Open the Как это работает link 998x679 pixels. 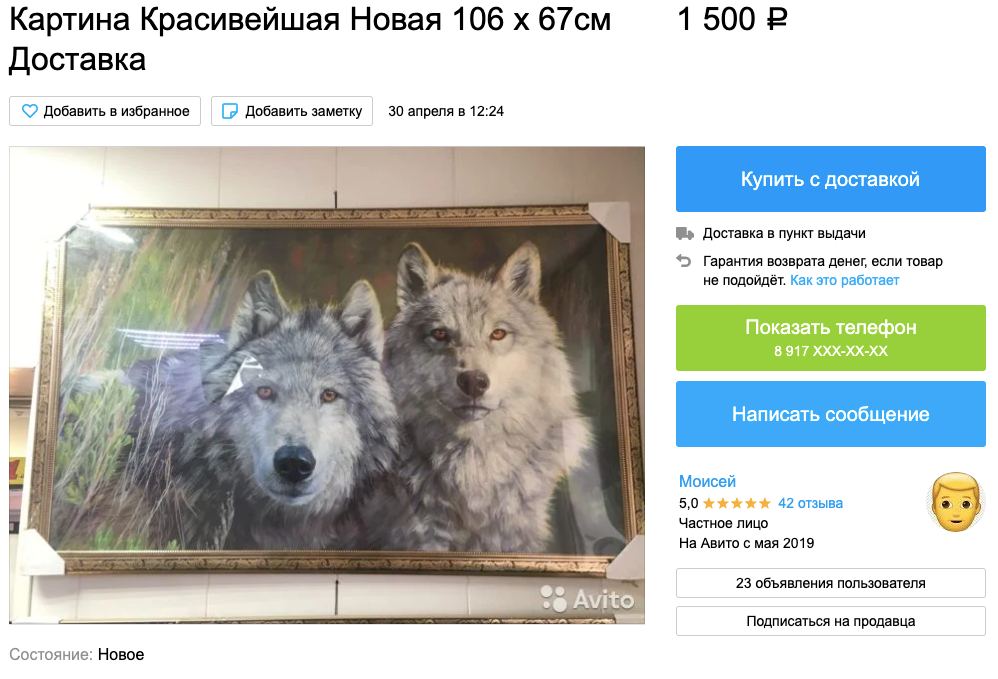point(845,280)
